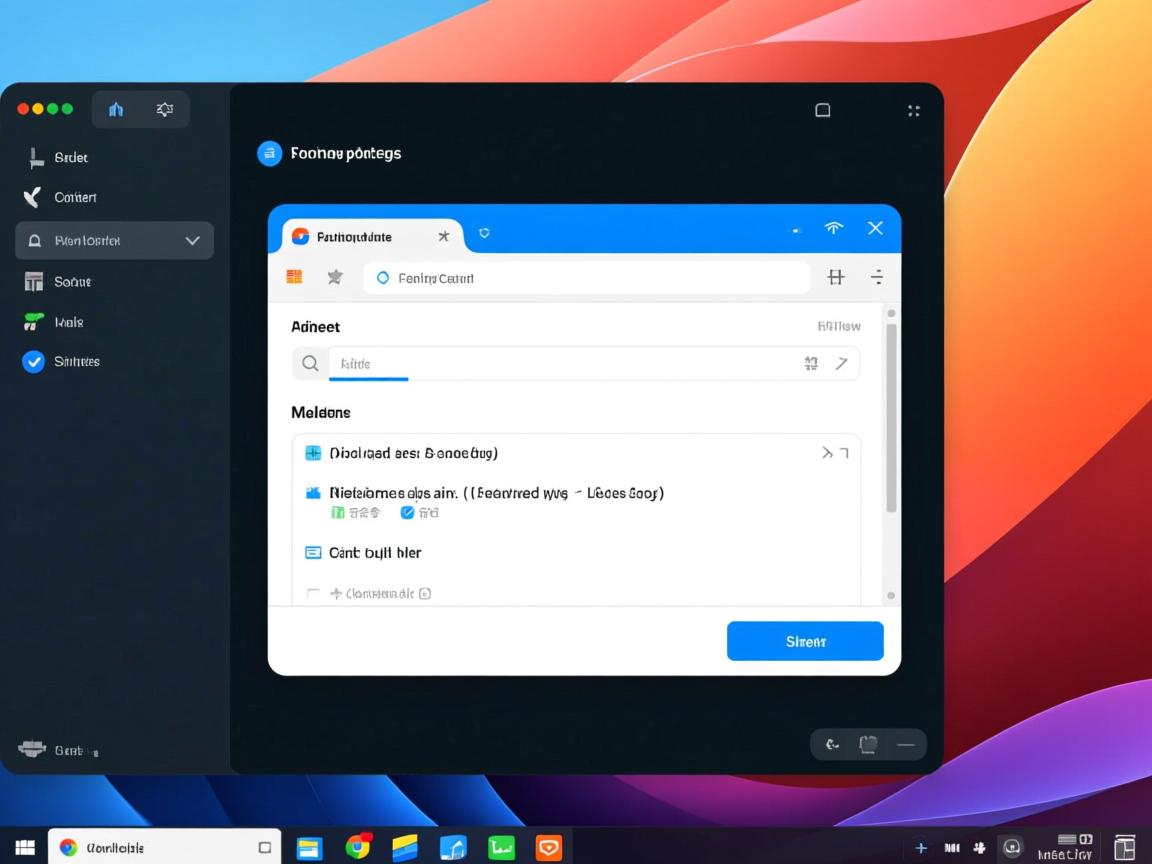Screen dimensions: 1152x864
Task: Toggle the blue checkbox under the Nietaiomes row
Action: click(407, 513)
